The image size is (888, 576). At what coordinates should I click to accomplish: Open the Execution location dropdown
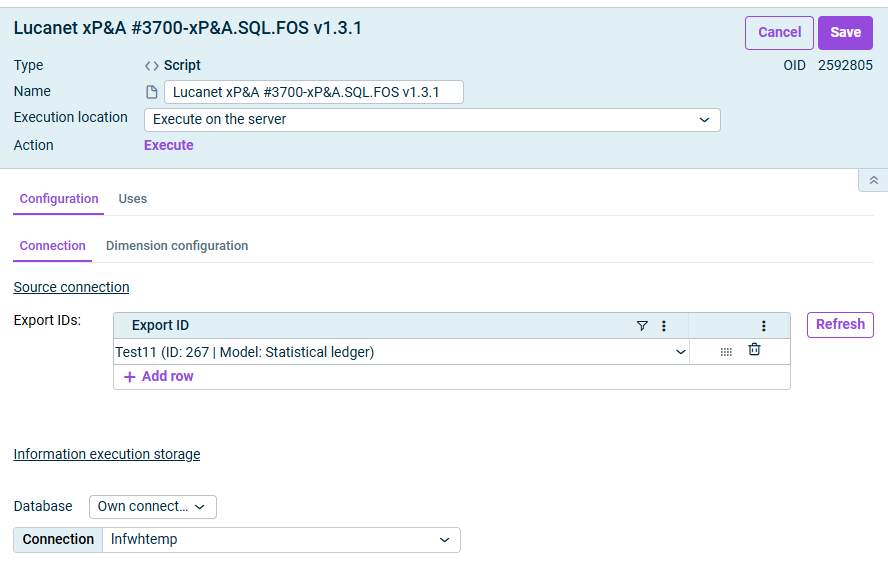click(432, 120)
